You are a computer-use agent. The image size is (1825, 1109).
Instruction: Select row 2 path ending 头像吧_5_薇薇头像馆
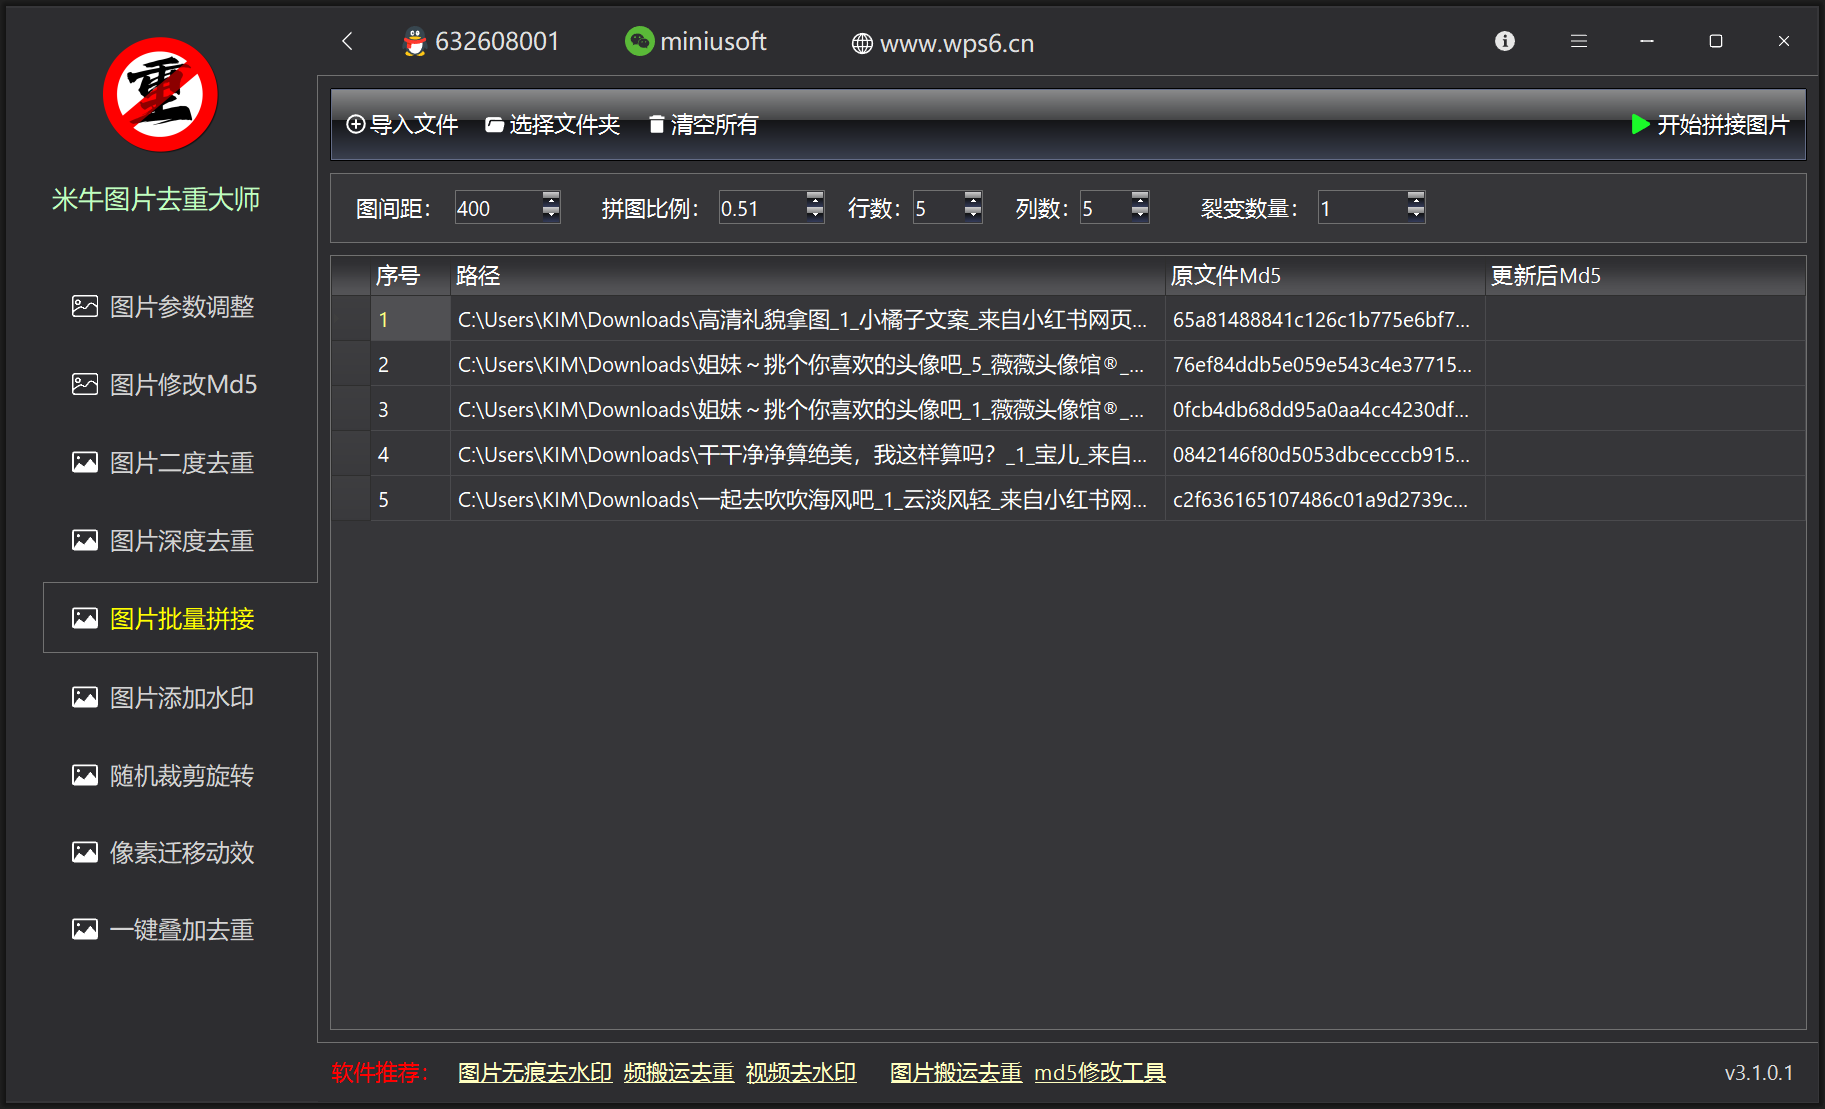(807, 365)
